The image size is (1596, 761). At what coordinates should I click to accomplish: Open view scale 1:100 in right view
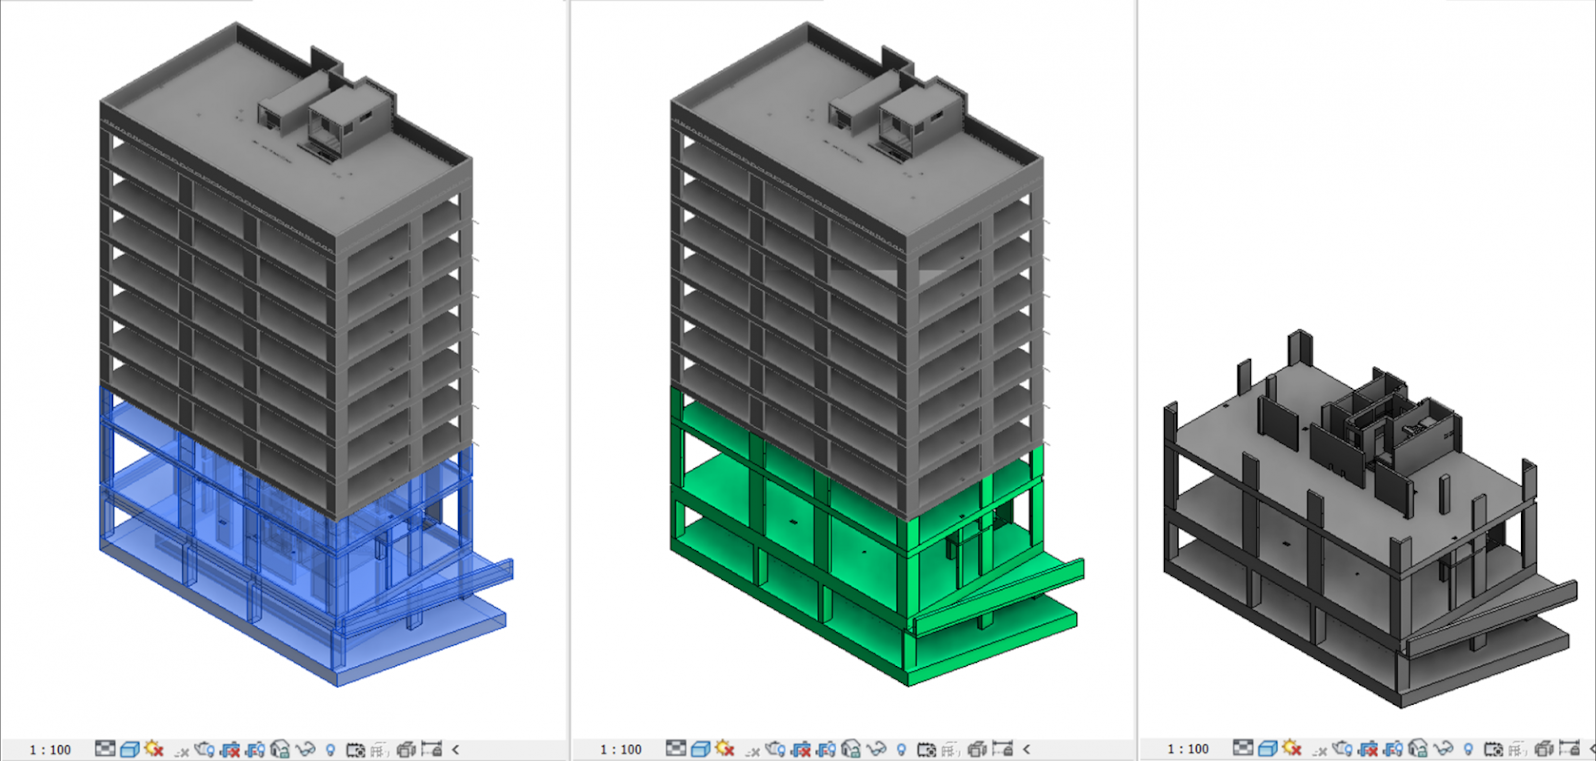[x=1188, y=749]
